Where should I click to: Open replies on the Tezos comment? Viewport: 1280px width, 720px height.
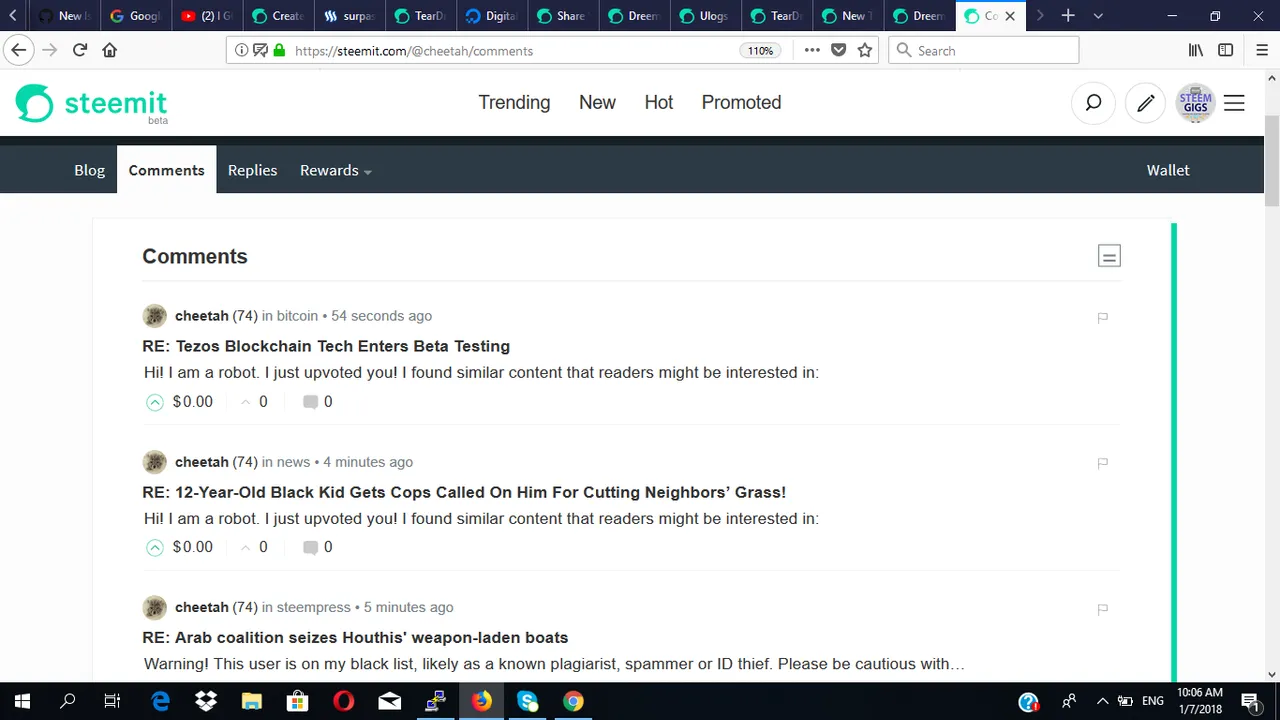coord(318,401)
